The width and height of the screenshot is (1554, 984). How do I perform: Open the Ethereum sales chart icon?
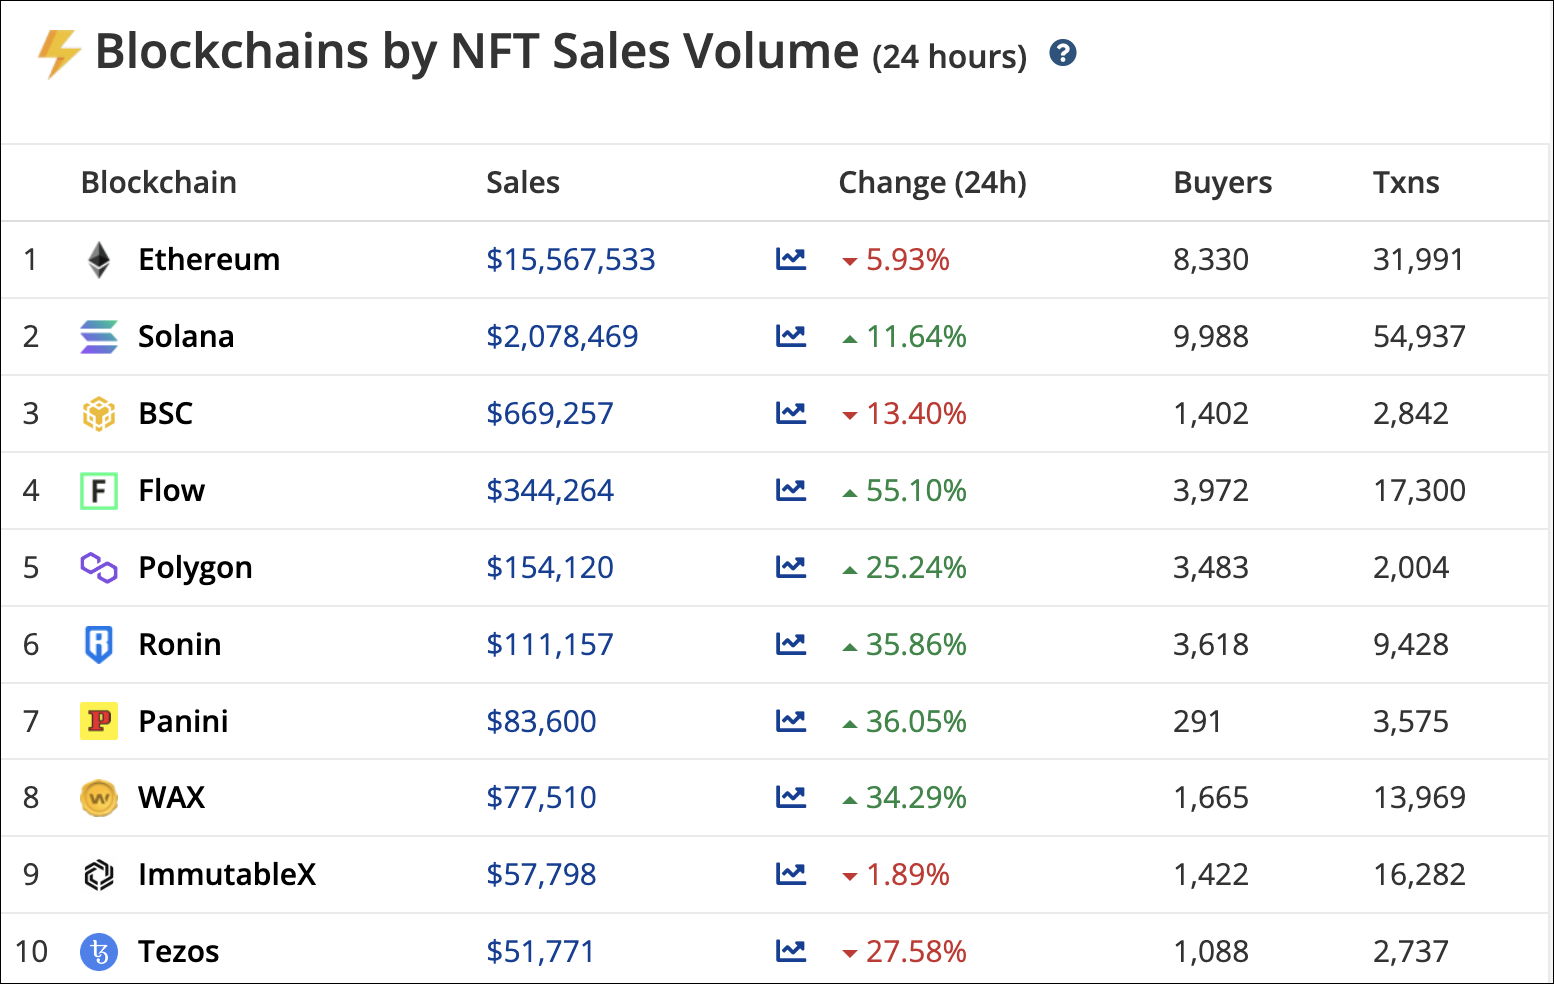tap(791, 259)
